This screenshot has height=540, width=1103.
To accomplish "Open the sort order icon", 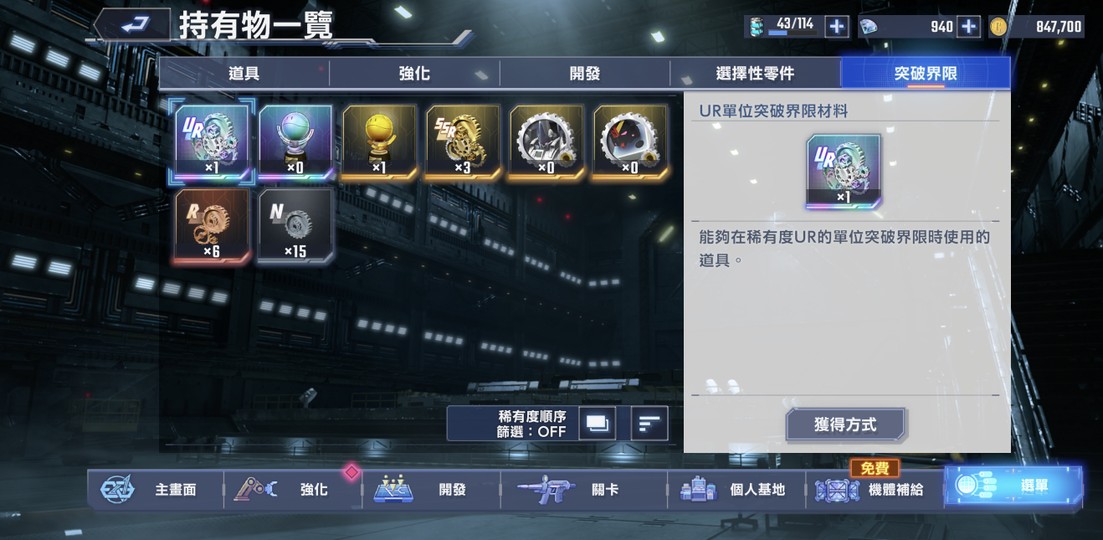I will (x=649, y=423).
